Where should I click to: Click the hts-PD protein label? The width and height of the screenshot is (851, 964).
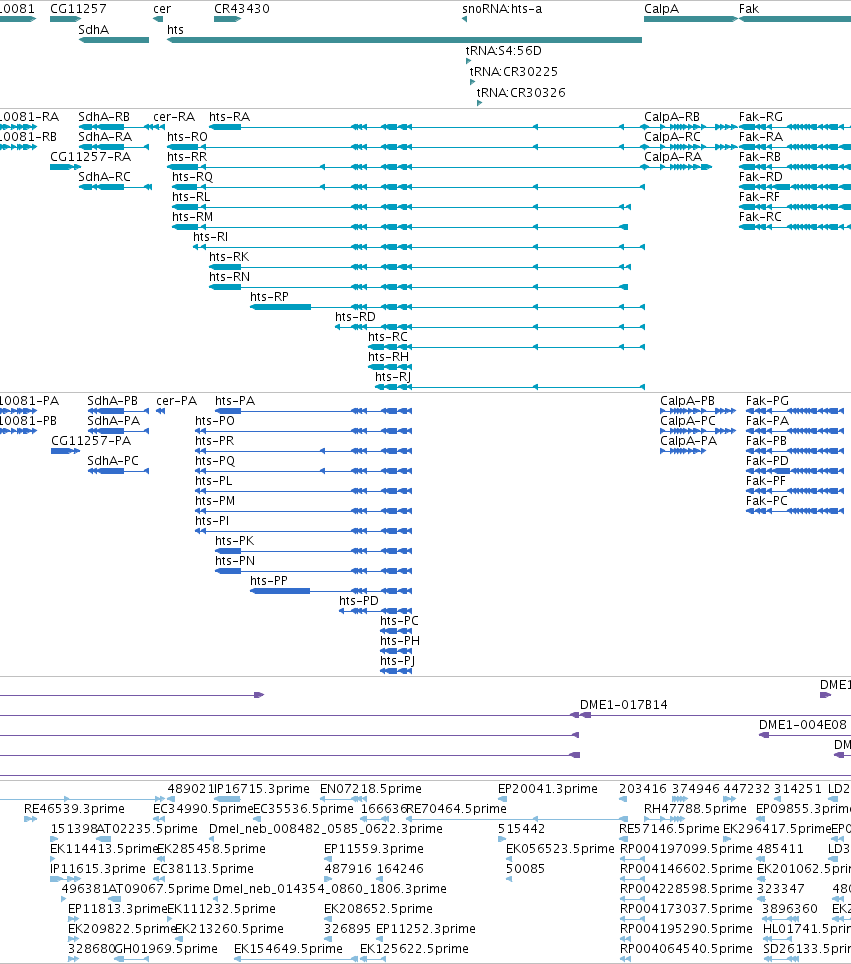point(358,601)
